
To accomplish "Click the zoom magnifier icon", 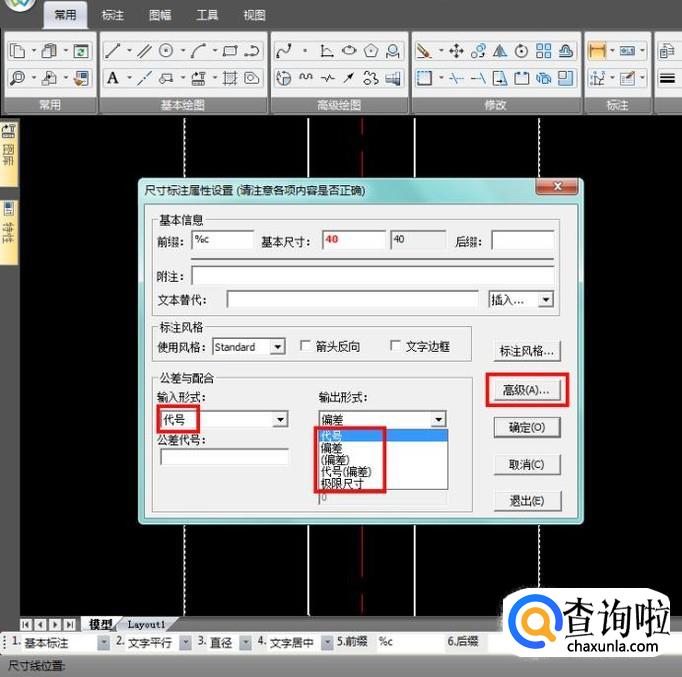I will click(x=18, y=78).
